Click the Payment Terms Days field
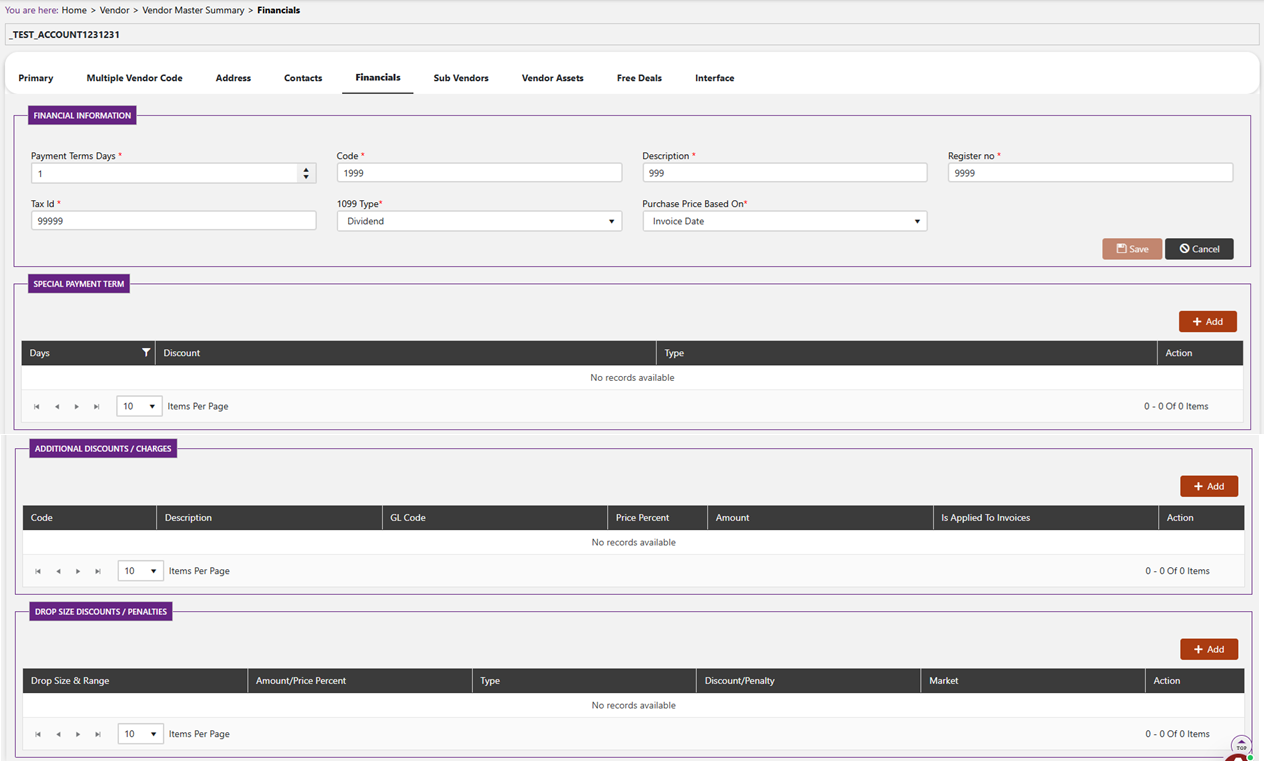 tap(165, 173)
